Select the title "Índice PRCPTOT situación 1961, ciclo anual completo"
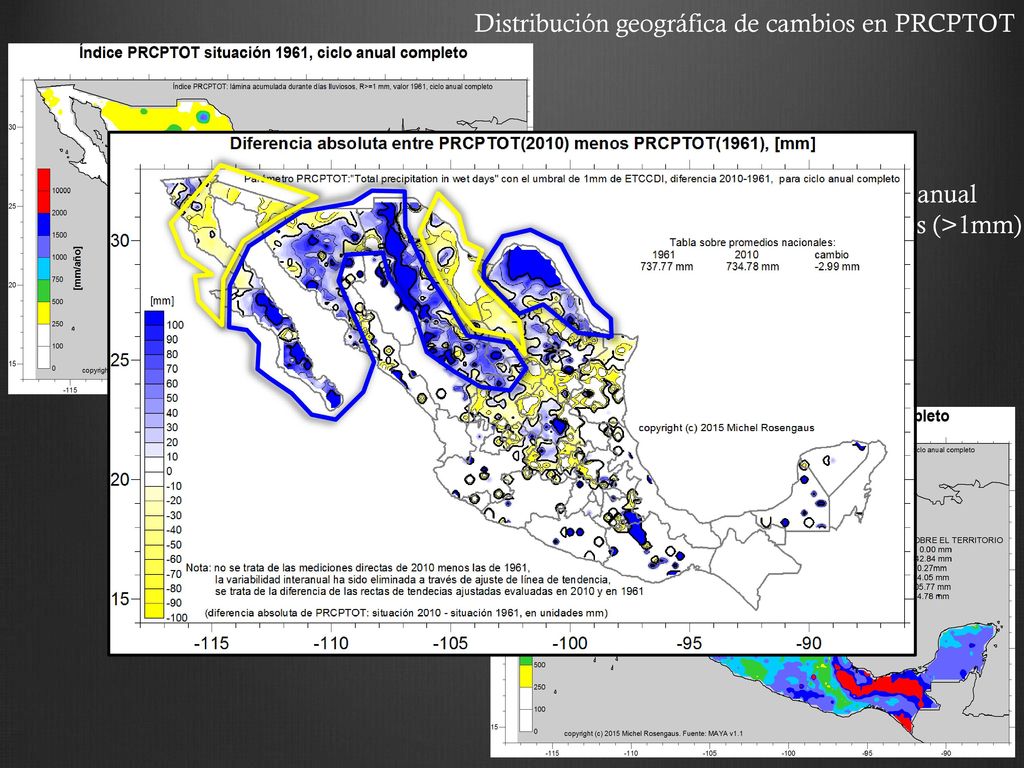Viewport: 1024px width, 768px height. [x=273, y=53]
